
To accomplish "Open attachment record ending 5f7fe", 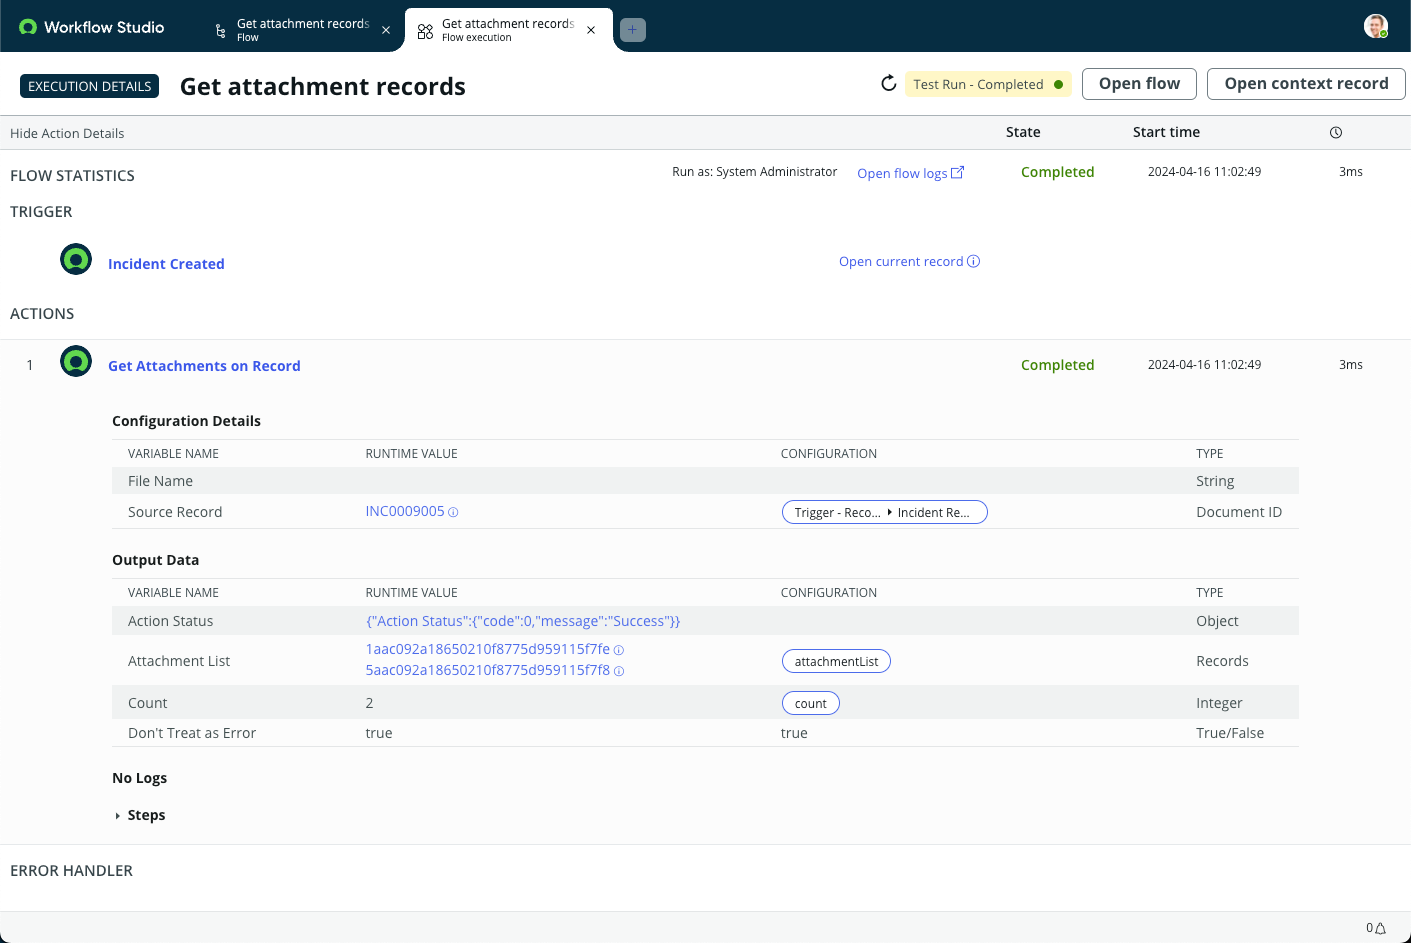I will tap(488, 649).
